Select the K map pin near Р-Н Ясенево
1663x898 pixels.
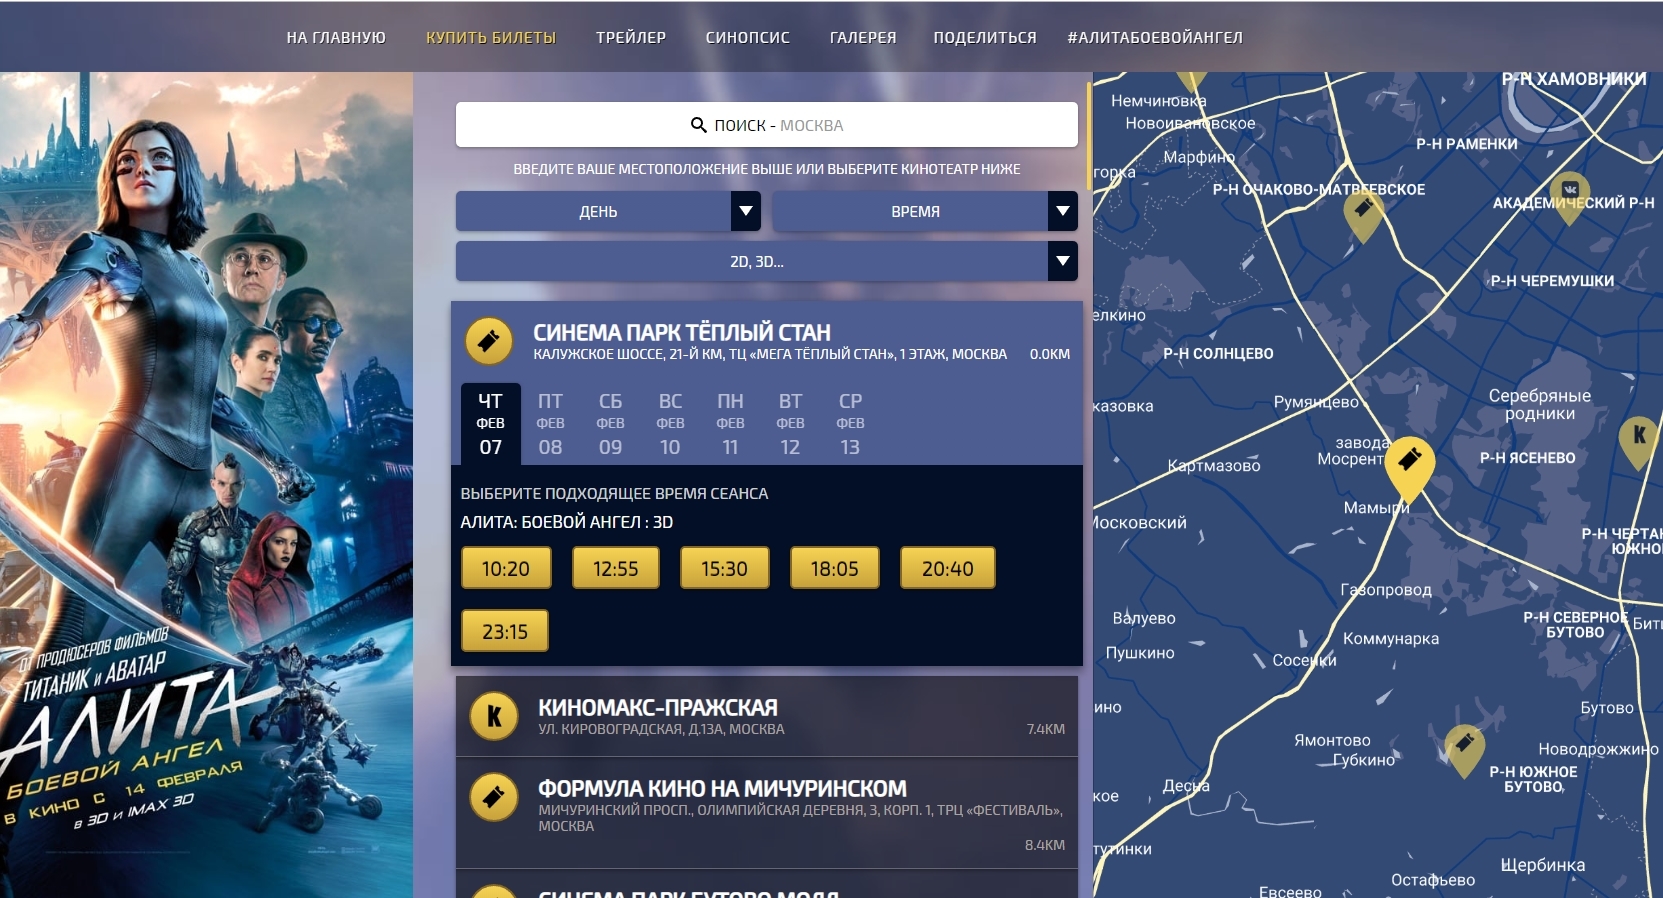[x=1639, y=441]
